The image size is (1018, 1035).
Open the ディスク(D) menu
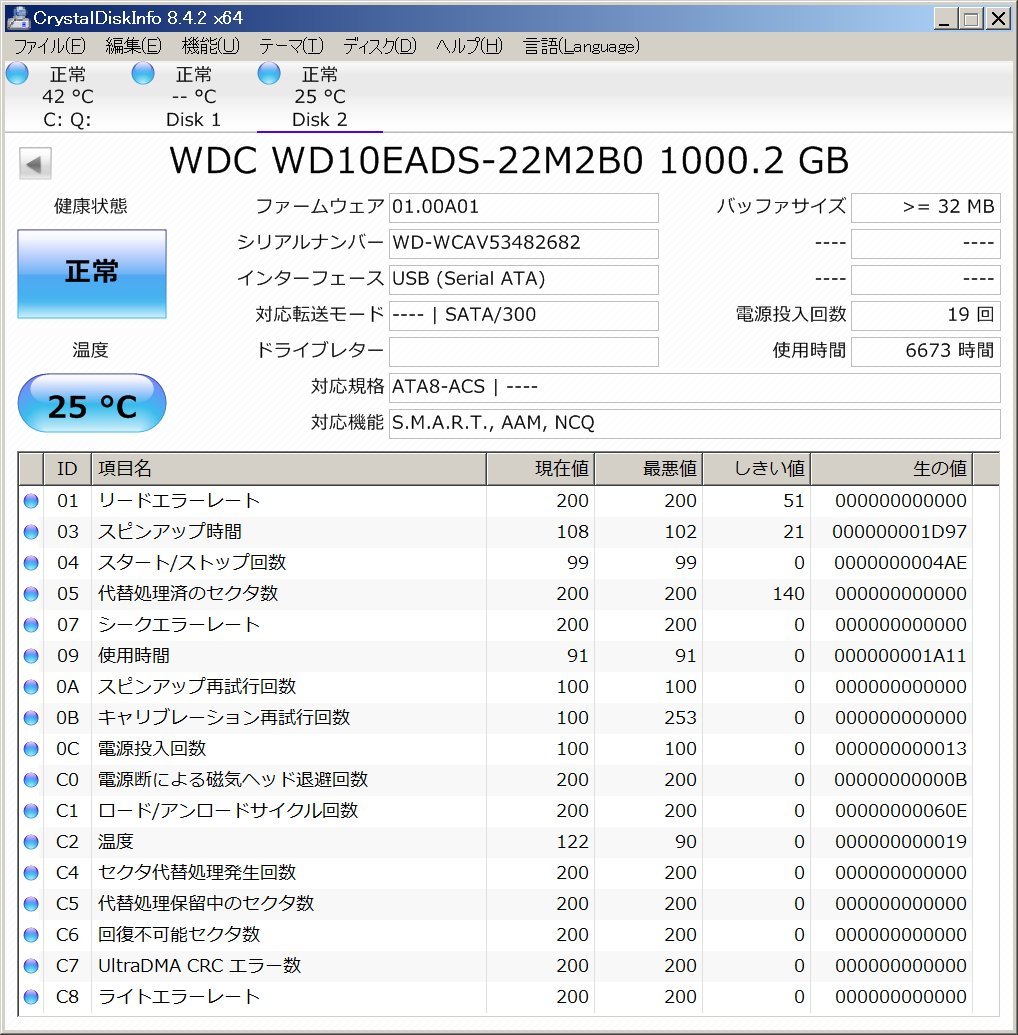(x=380, y=46)
